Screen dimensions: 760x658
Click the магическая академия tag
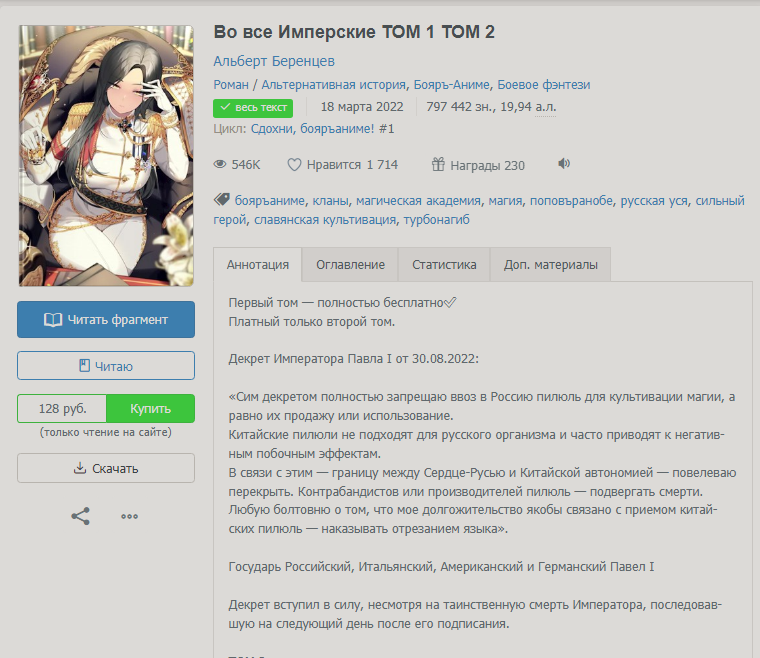[x=418, y=201]
